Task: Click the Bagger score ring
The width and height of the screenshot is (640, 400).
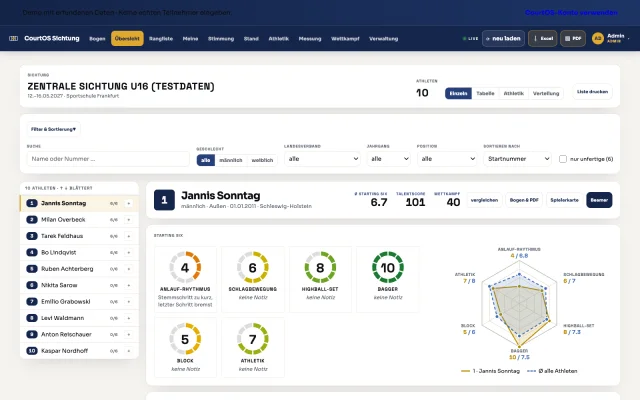Action: click(388, 268)
